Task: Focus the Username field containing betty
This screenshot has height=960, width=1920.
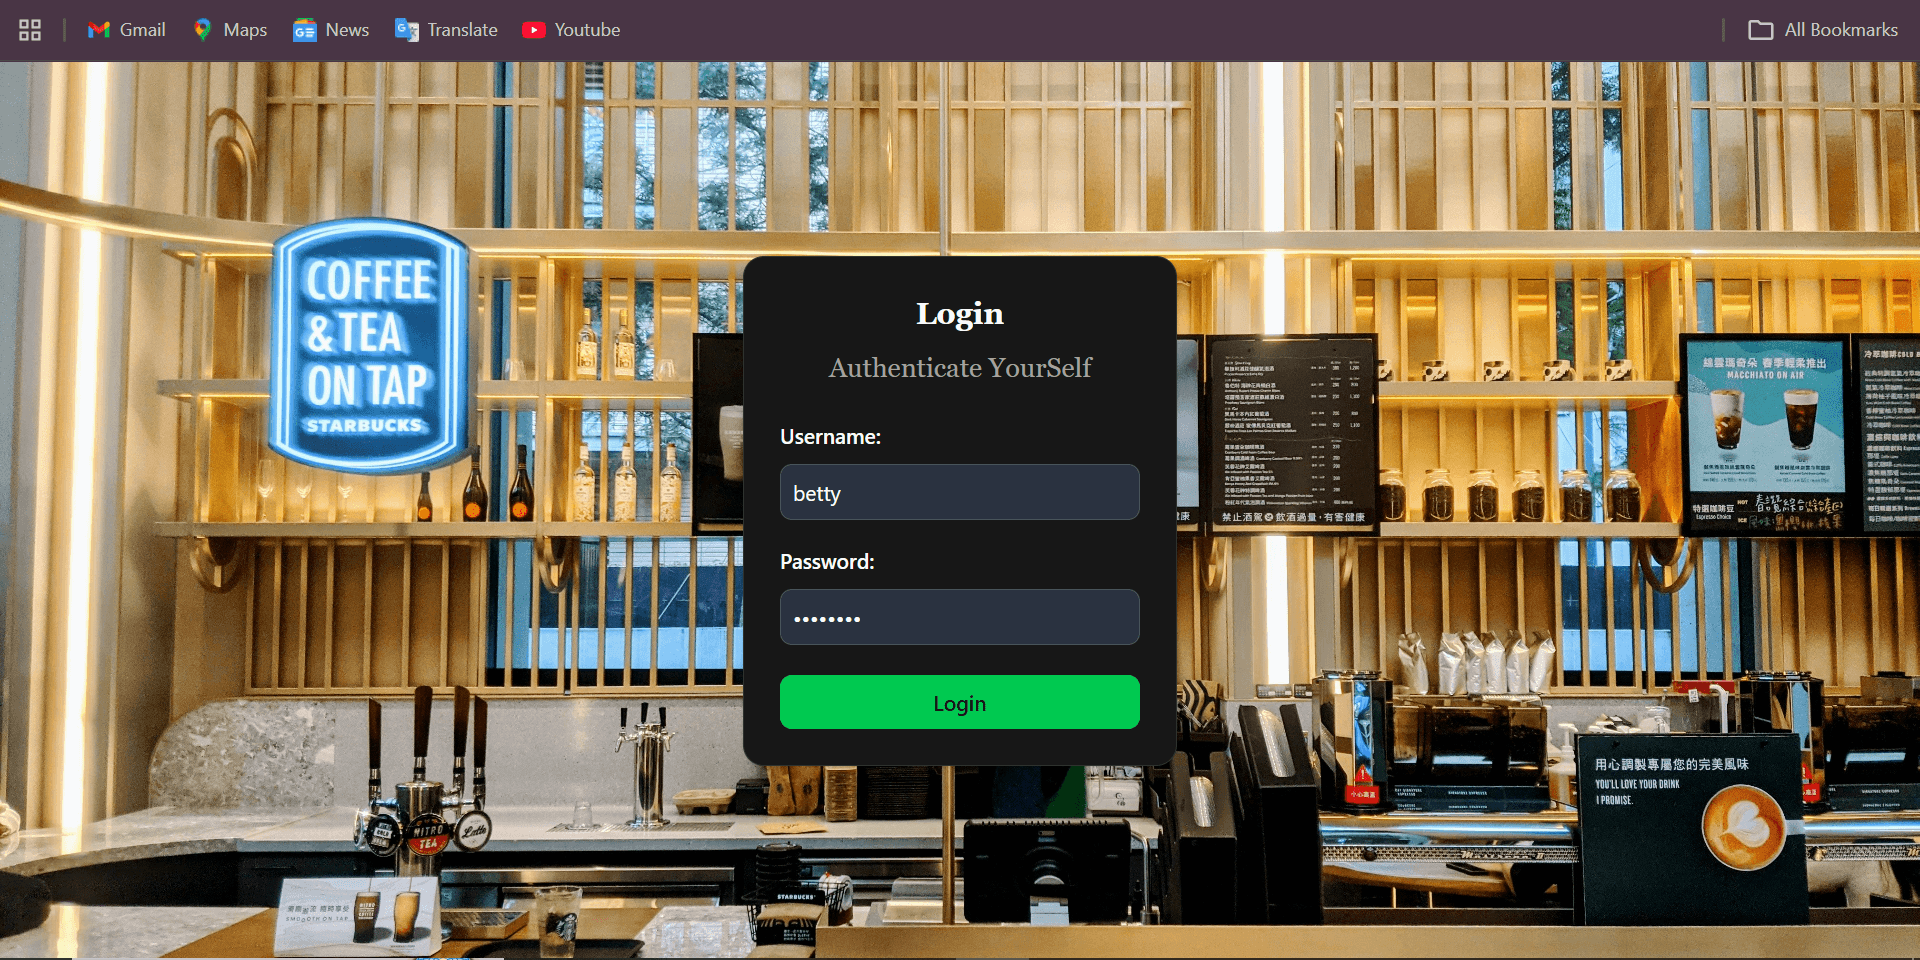Action: coord(960,492)
